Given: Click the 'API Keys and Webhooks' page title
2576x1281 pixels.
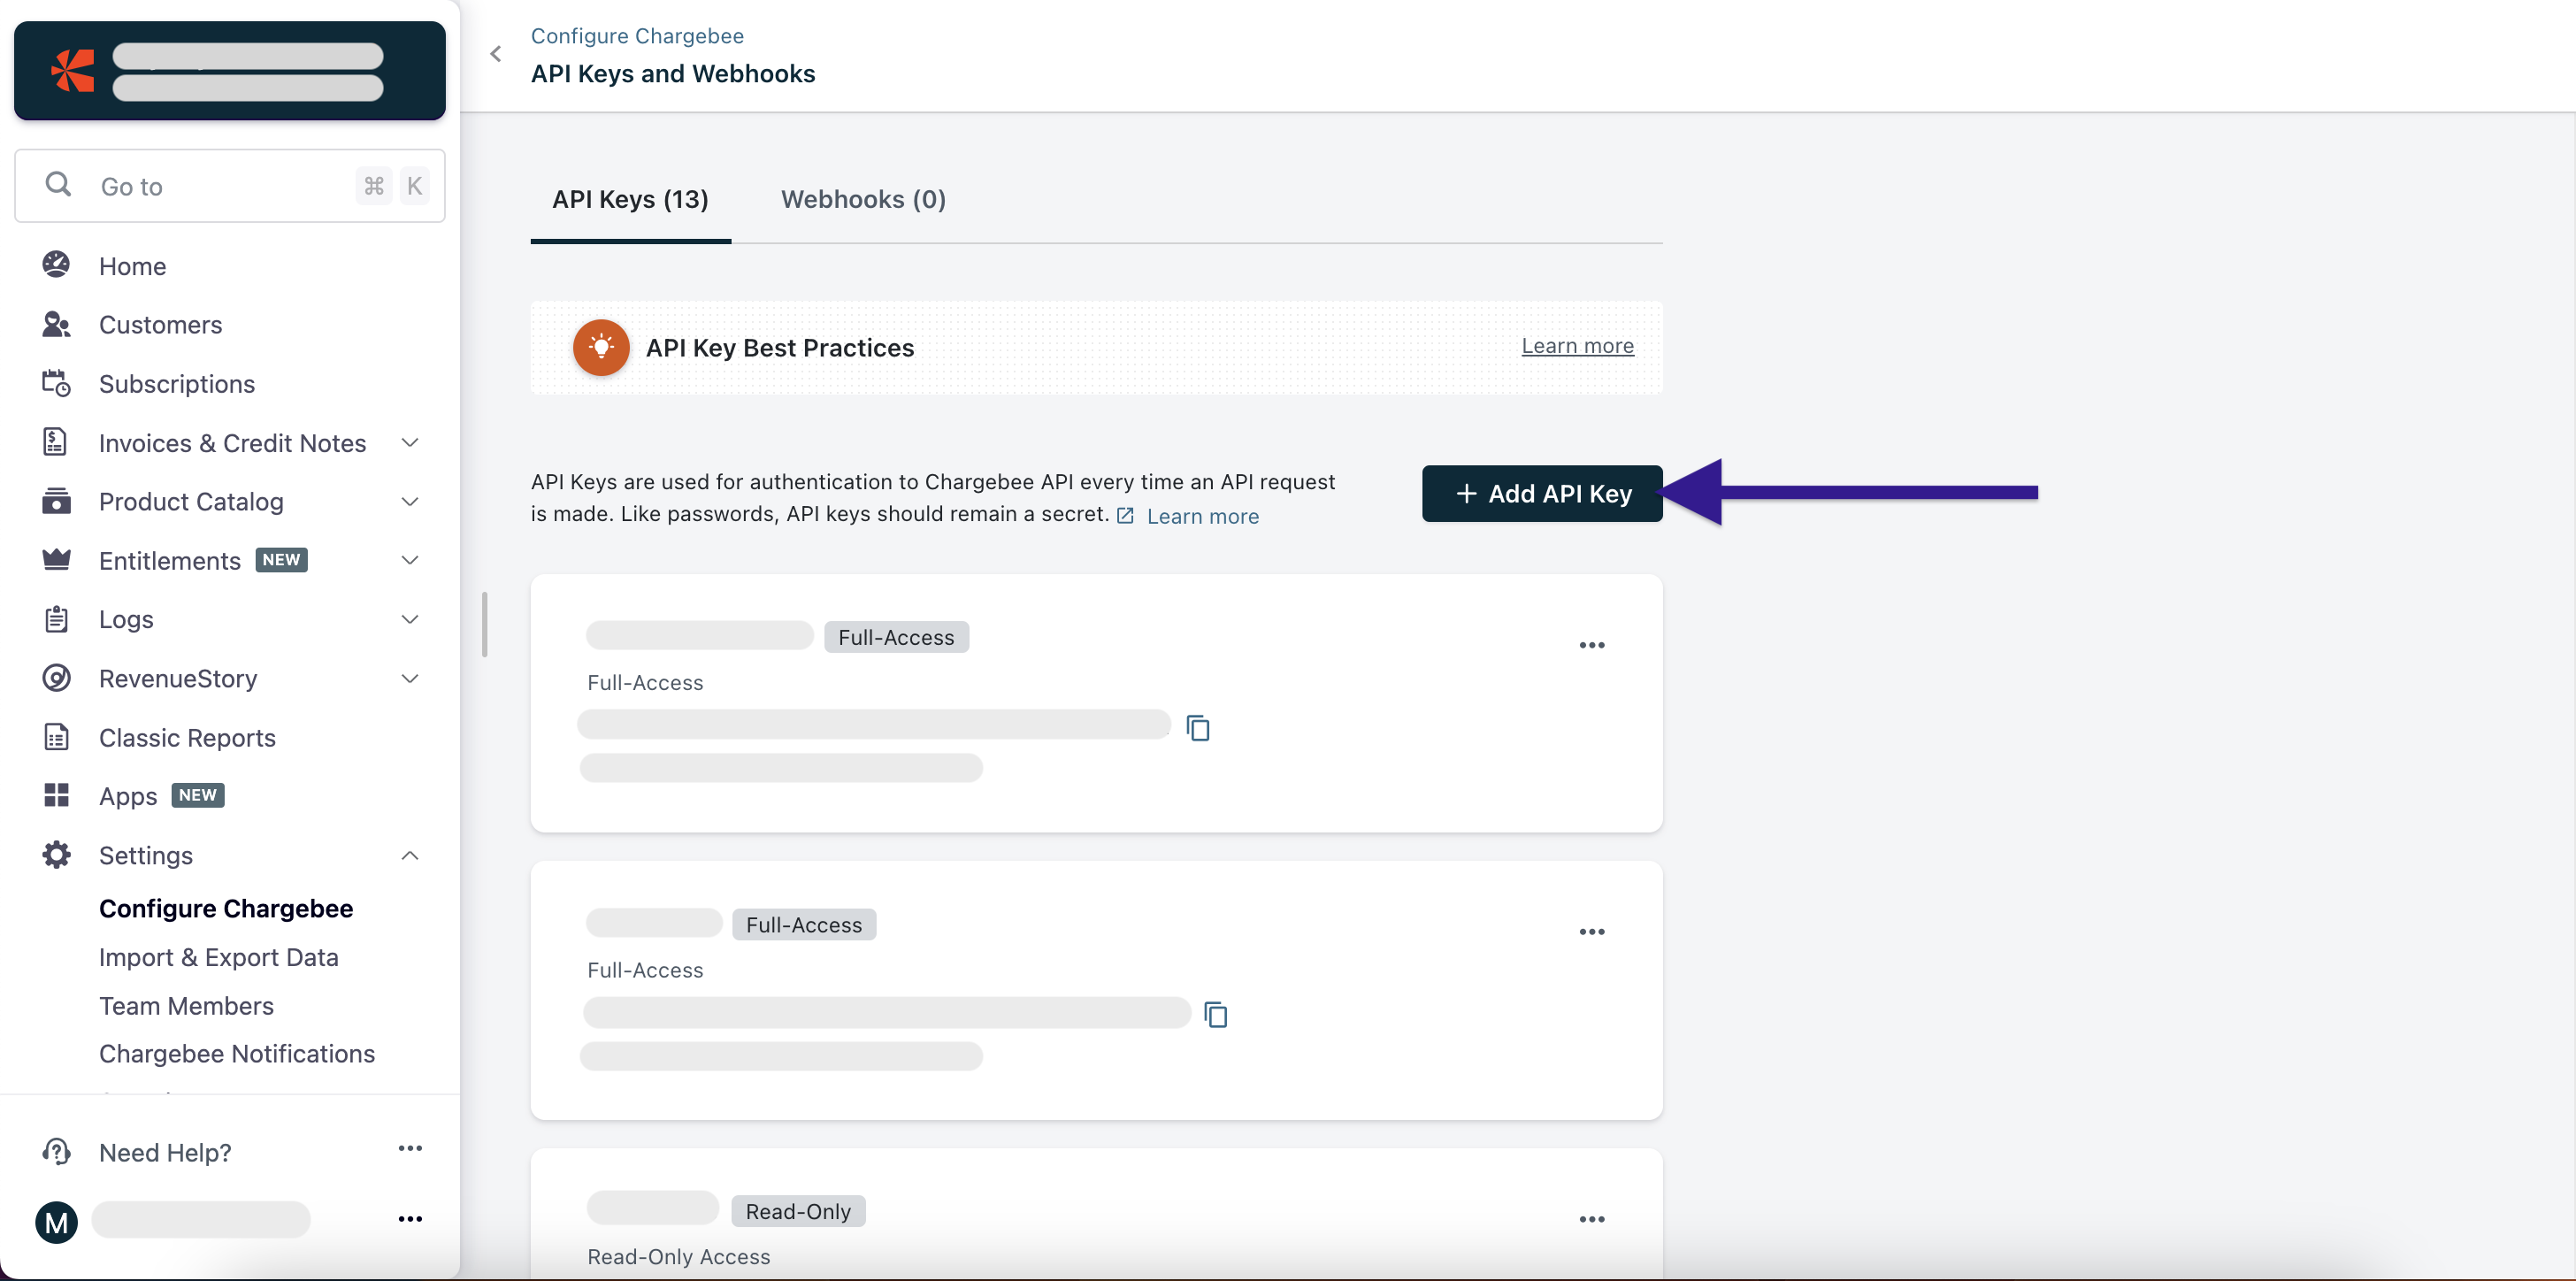Looking at the screenshot, I should point(673,74).
